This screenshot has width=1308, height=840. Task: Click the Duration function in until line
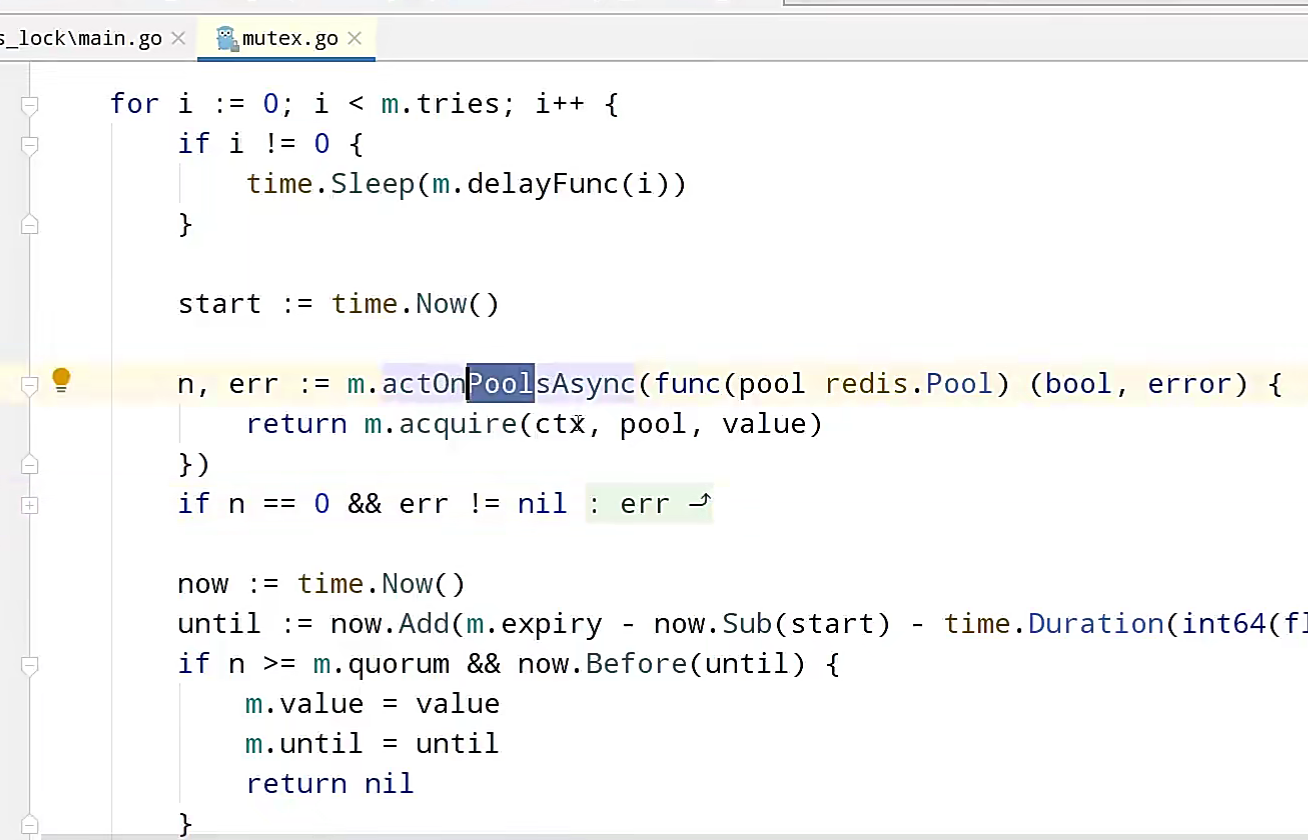coord(1095,624)
